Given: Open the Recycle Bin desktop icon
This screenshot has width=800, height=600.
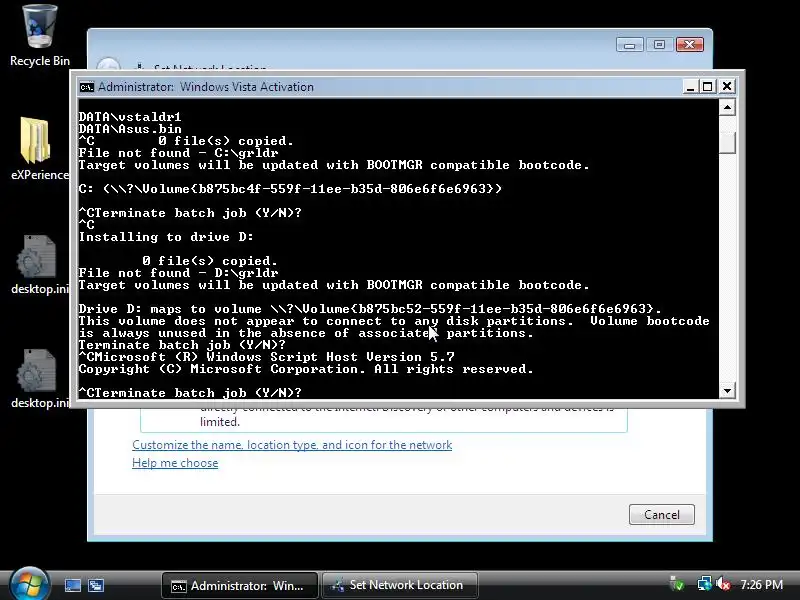Looking at the screenshot, I should click(x=40, y=36).
